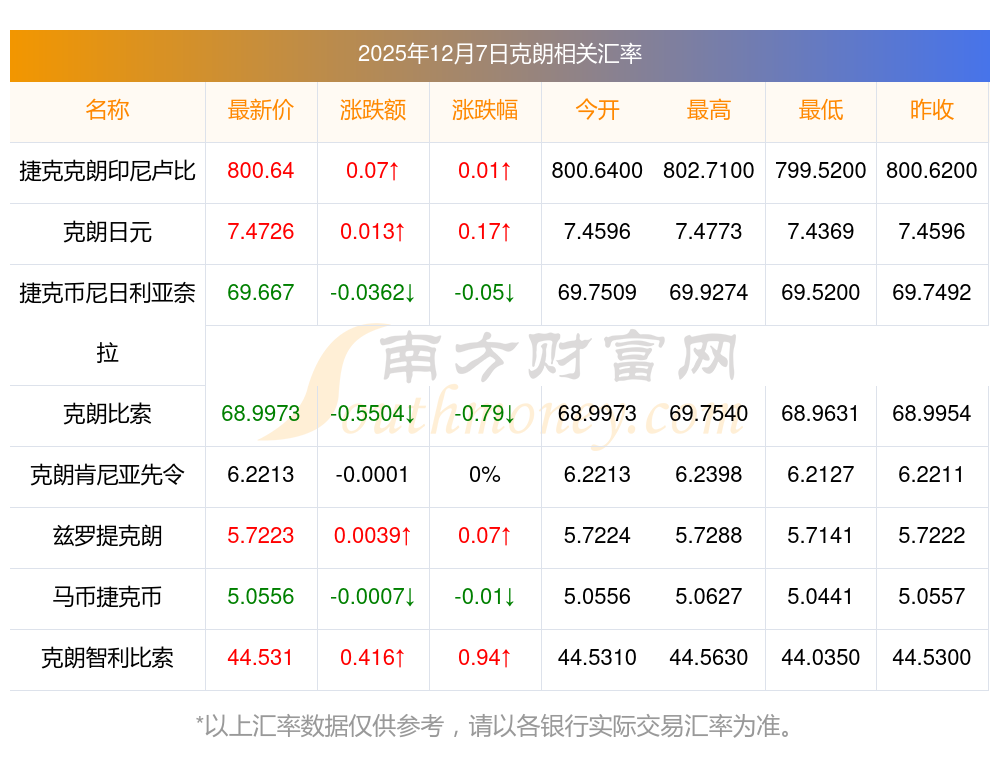Click change amount -0.5504↓

pos(373,414)
